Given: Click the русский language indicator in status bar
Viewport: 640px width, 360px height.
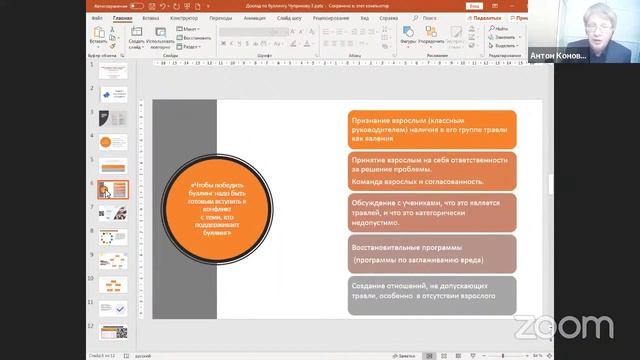Looking at the screenshot, I should (x=143, y=356).
